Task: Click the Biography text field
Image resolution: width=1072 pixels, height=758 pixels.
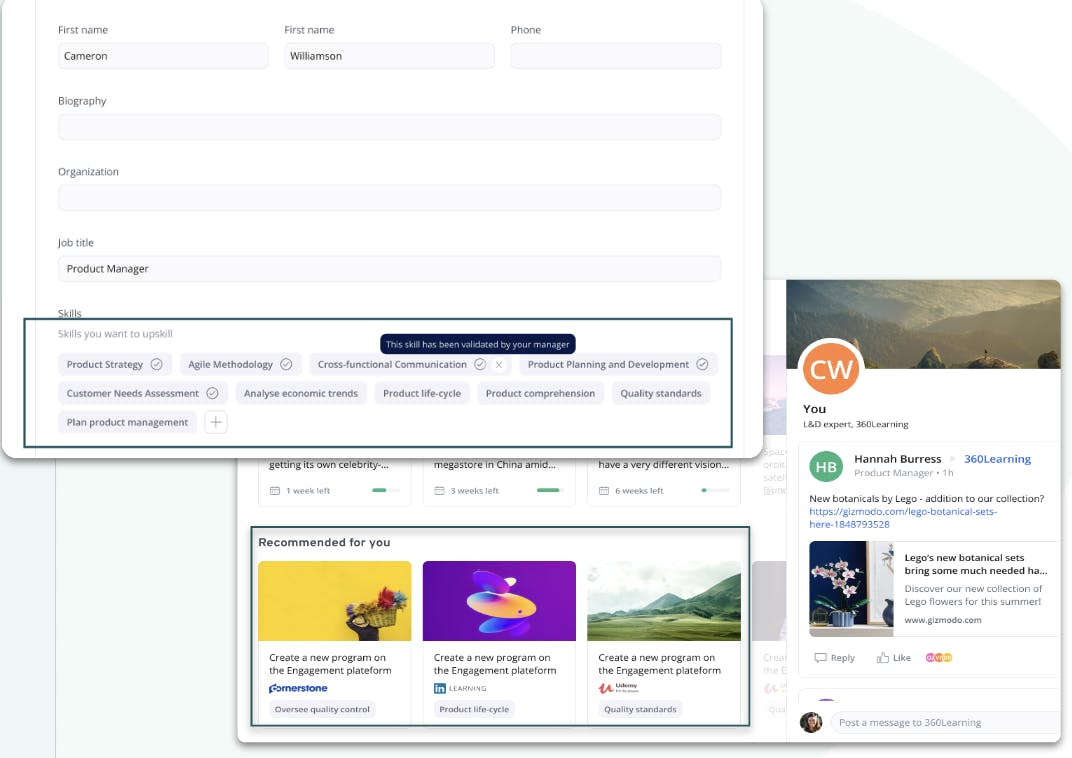Action: pos(389,127)
